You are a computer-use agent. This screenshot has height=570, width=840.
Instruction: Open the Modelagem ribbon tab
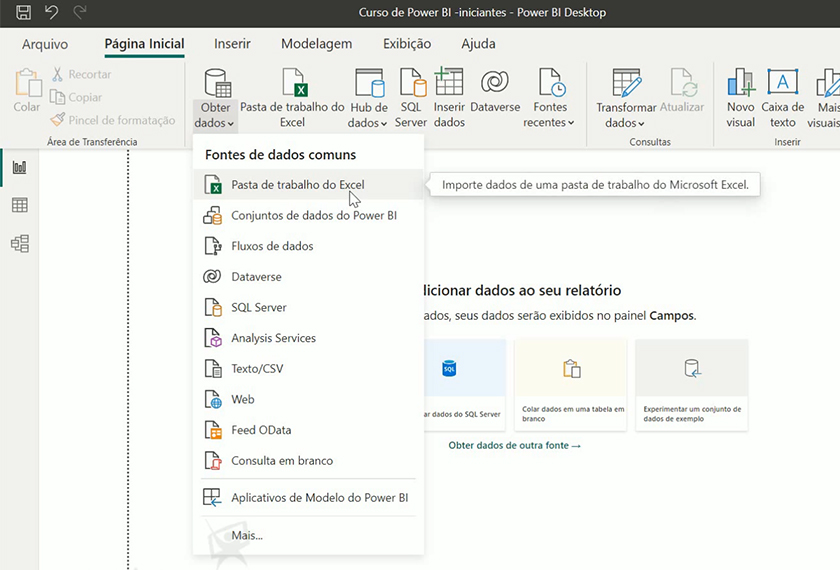point(316,44)
